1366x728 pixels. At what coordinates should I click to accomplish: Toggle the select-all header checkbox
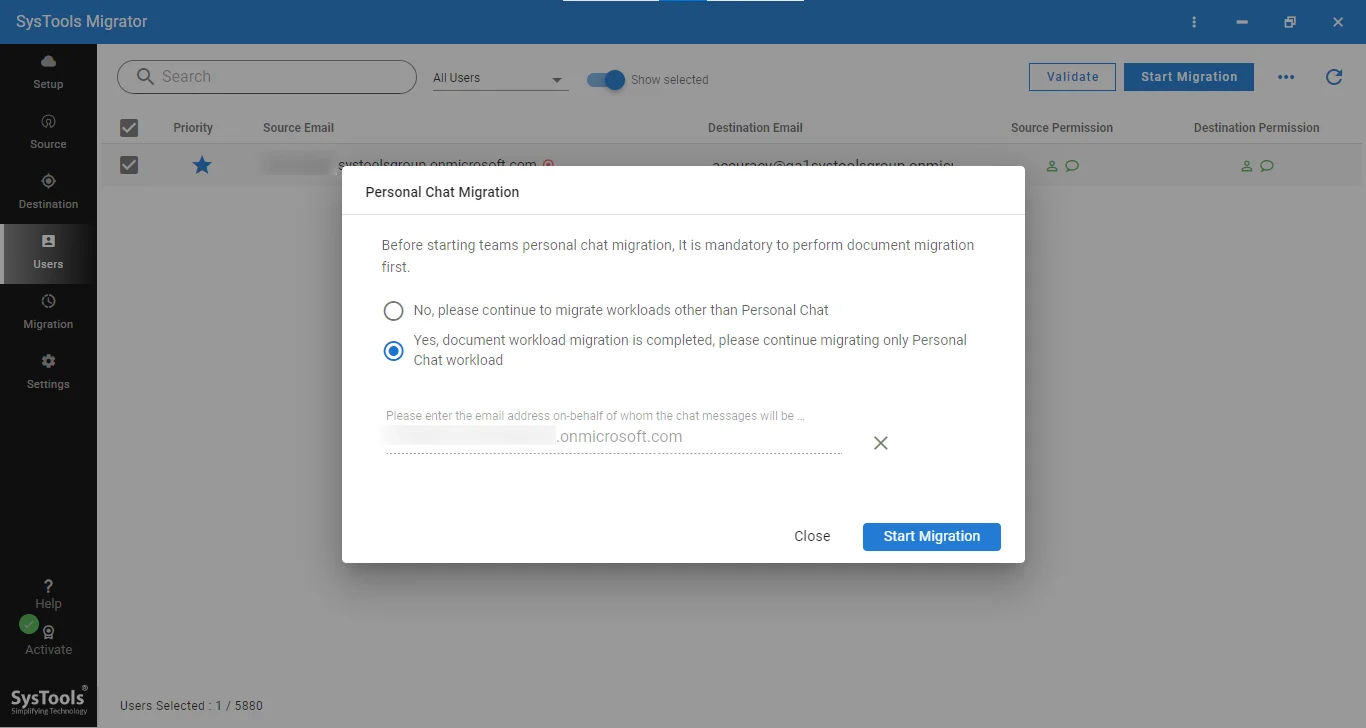(129, 128)
